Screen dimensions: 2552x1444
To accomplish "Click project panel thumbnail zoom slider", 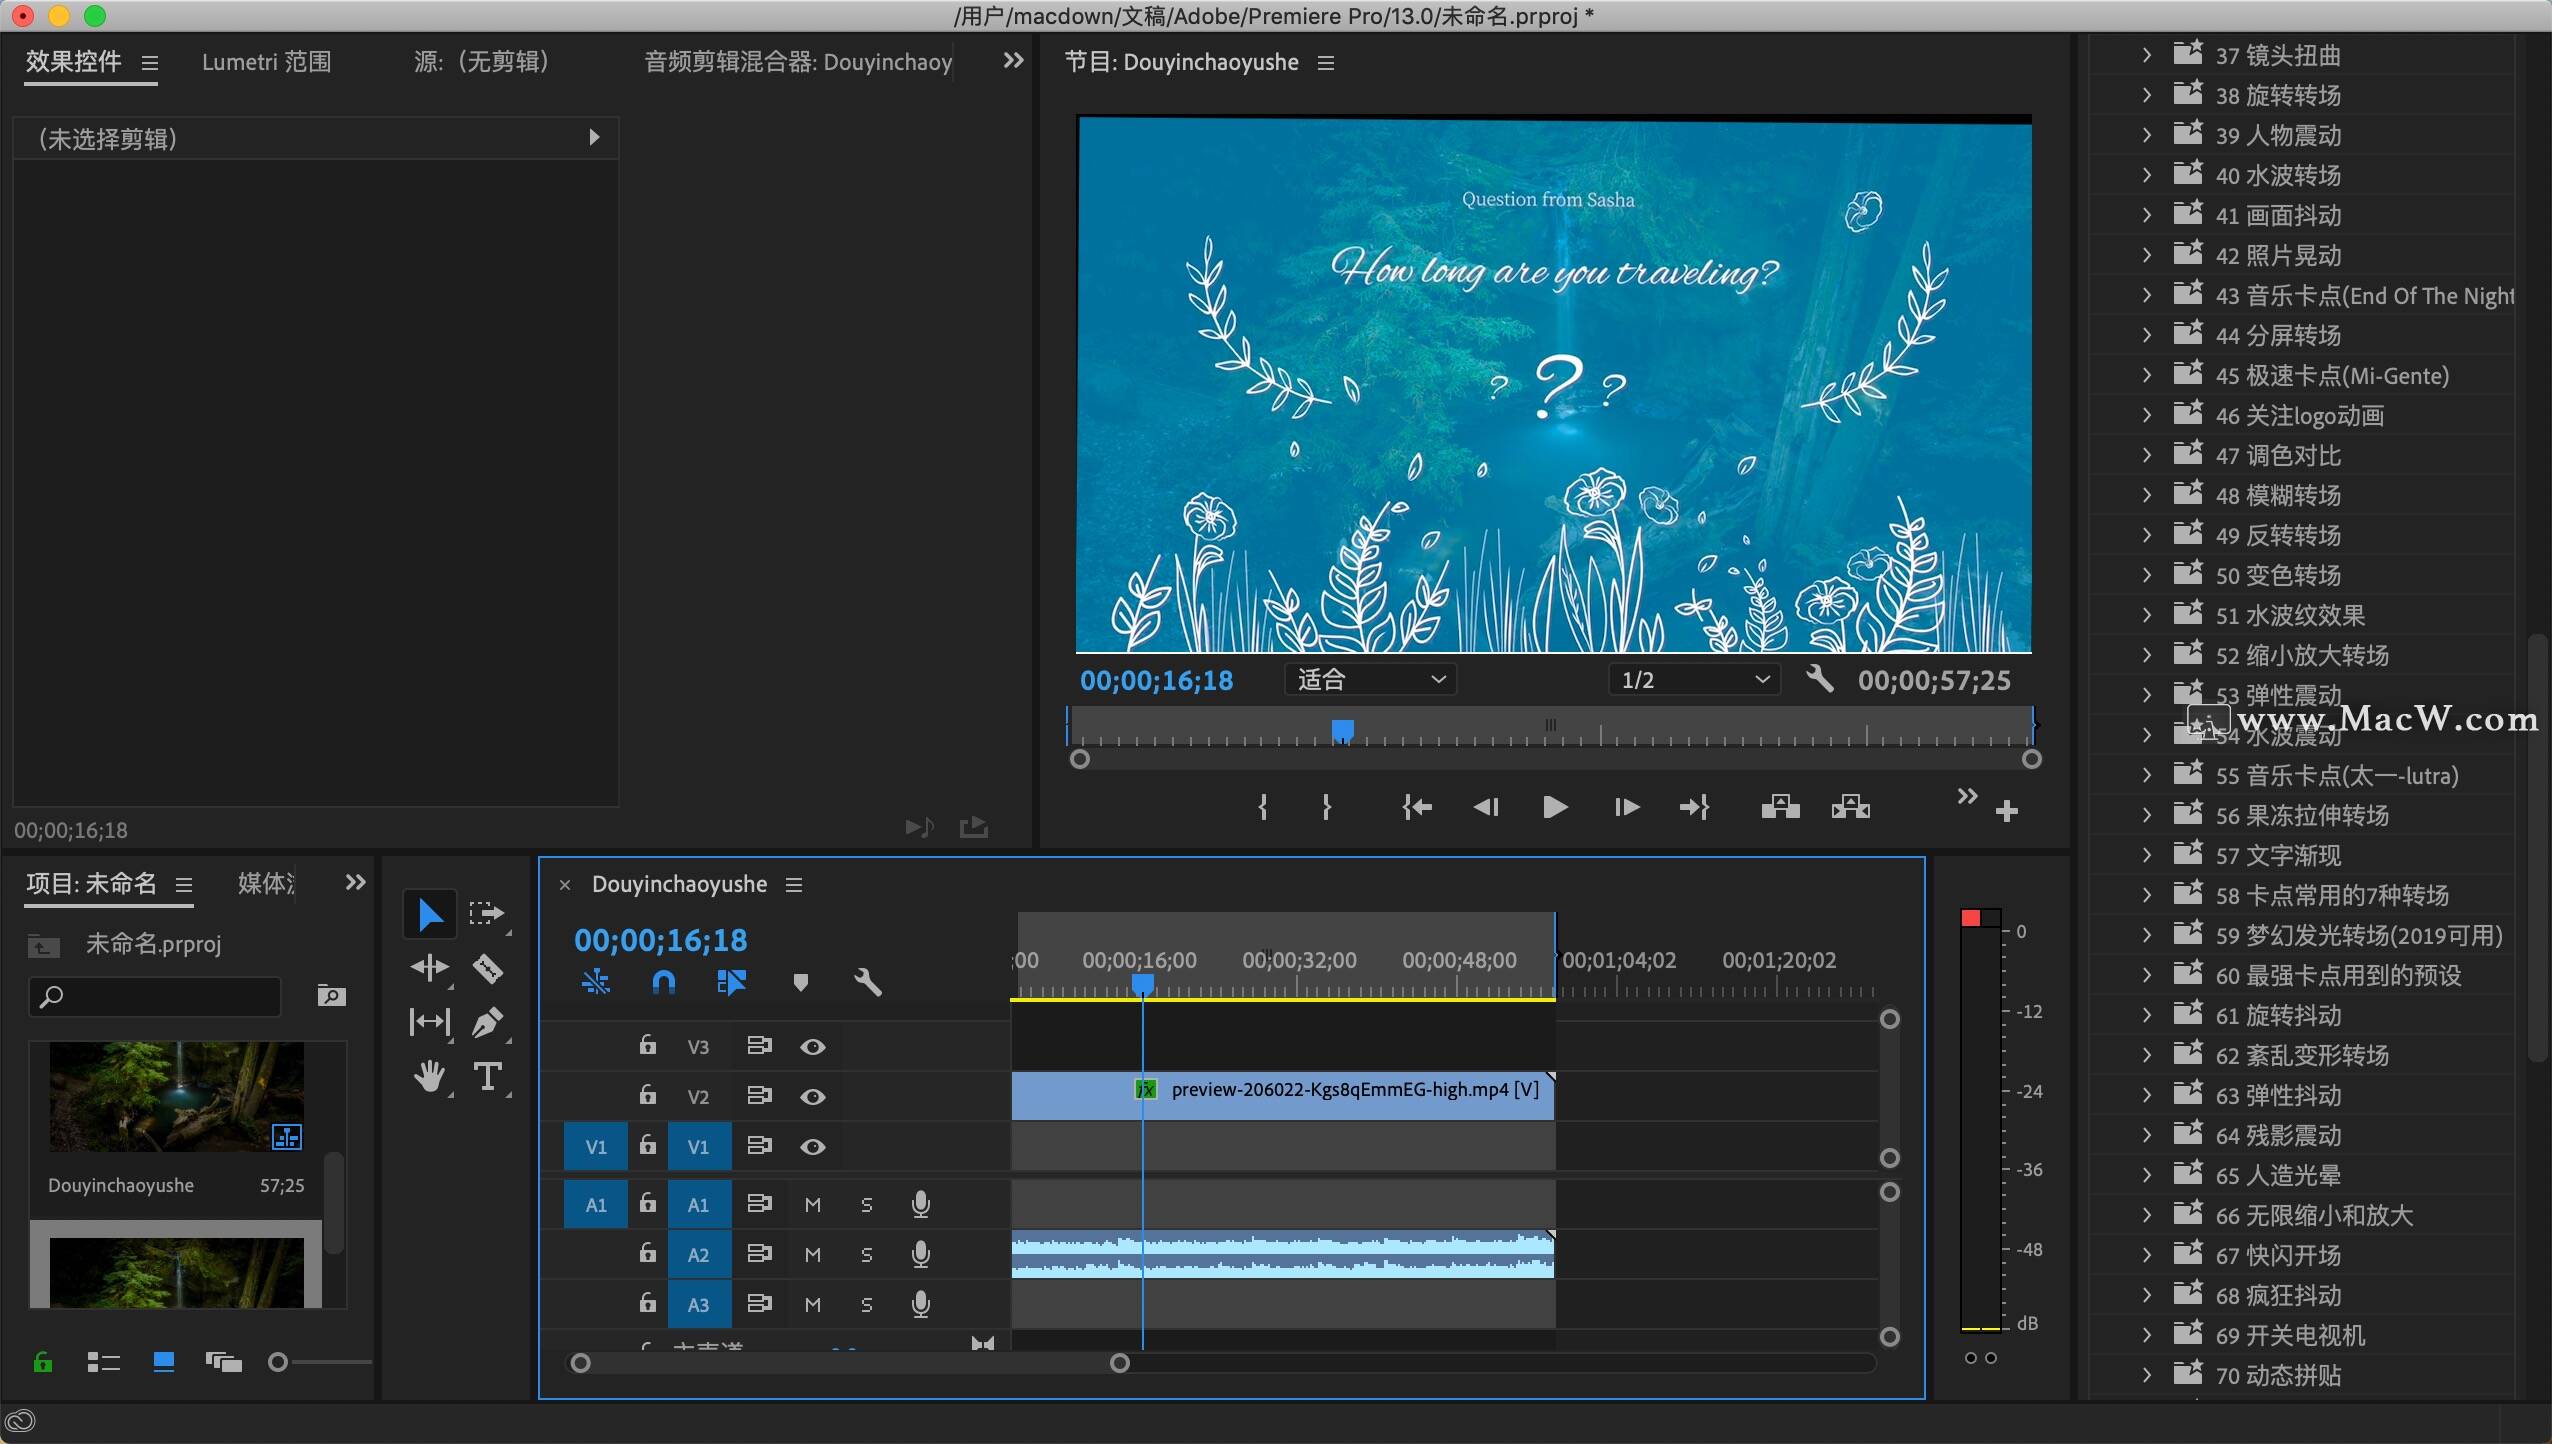I will pyautogui.click(x=279, y=1362).
